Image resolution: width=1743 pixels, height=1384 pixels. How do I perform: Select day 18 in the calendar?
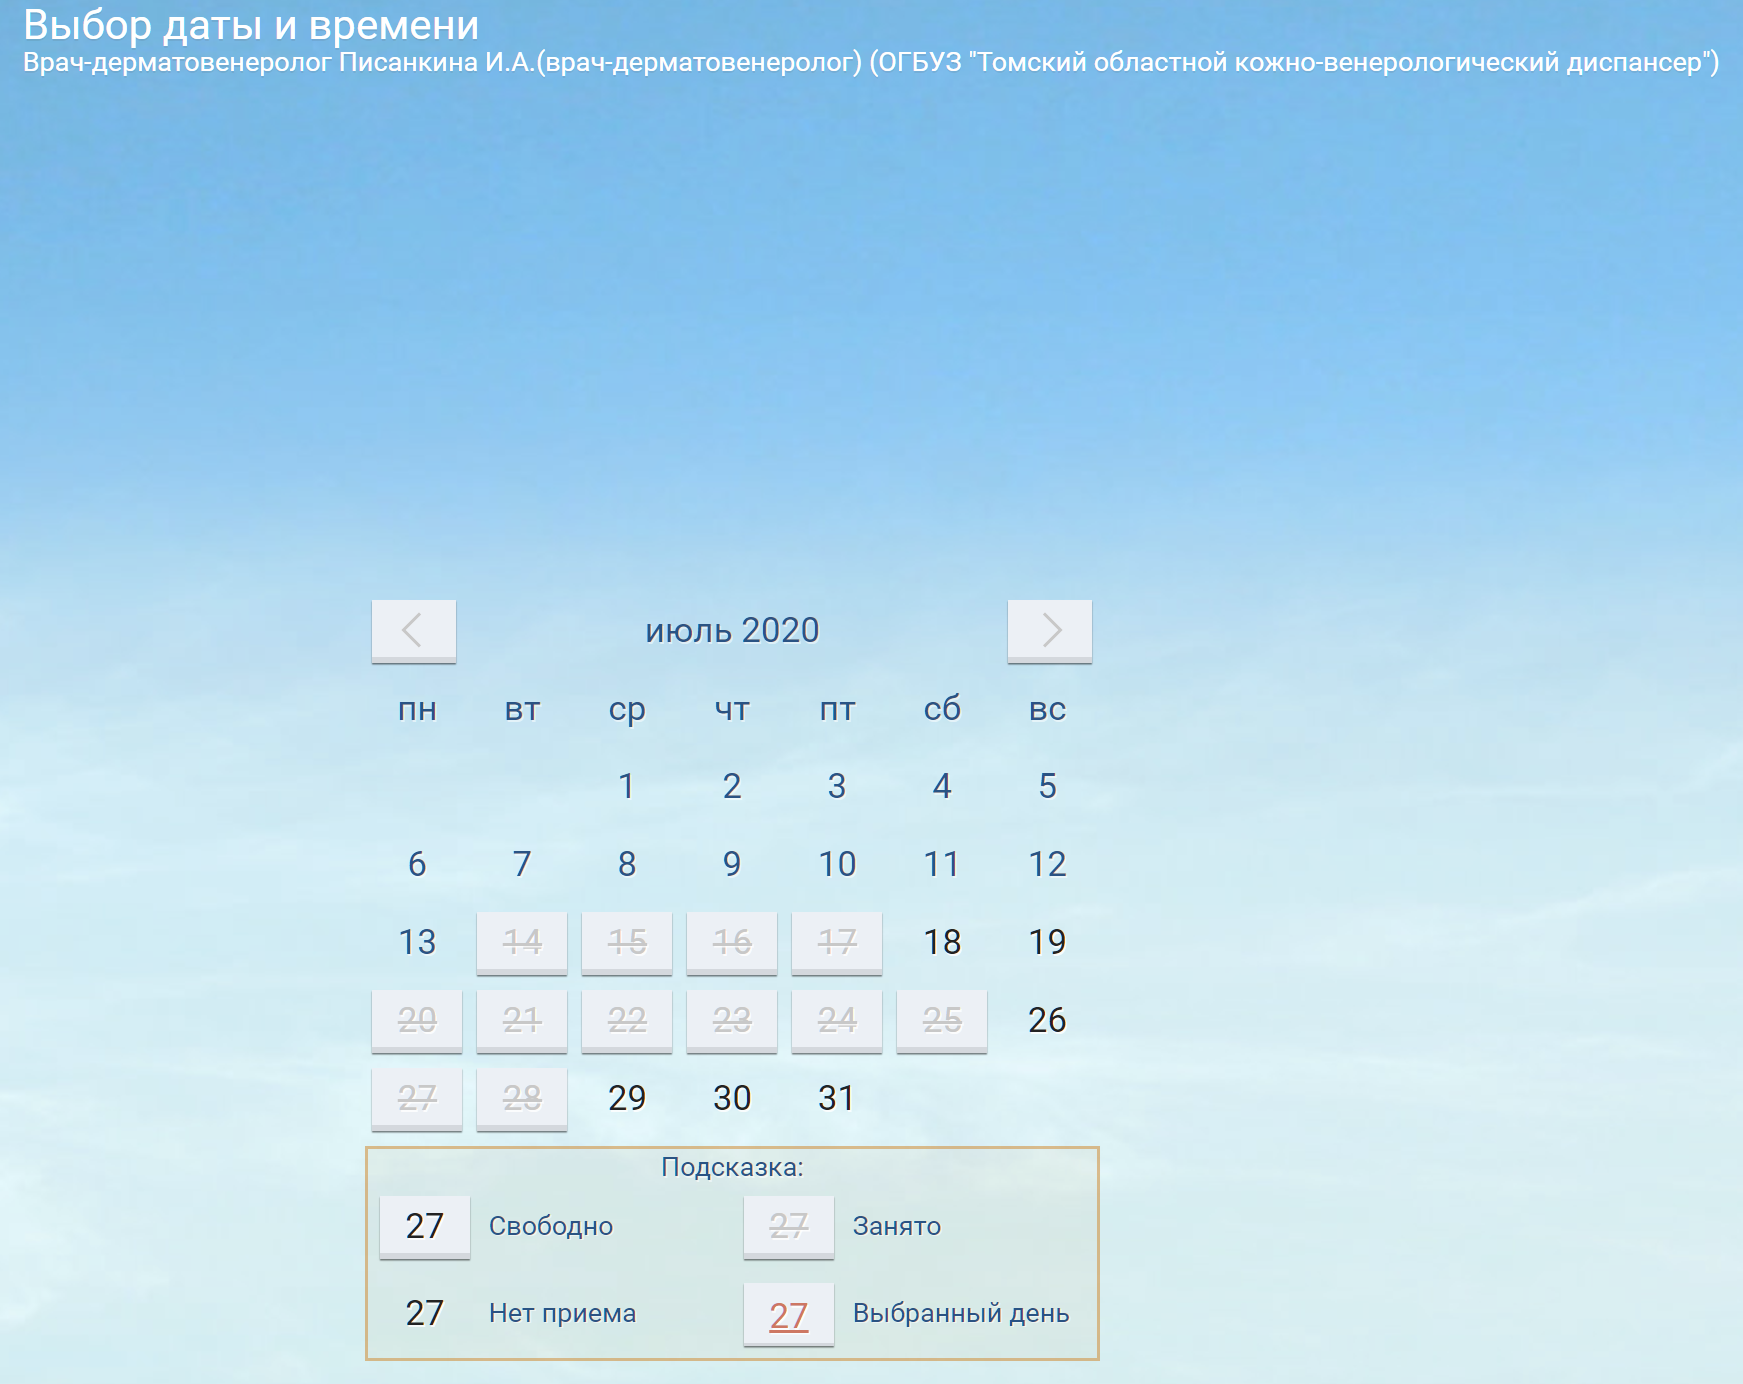click(942, 942)
